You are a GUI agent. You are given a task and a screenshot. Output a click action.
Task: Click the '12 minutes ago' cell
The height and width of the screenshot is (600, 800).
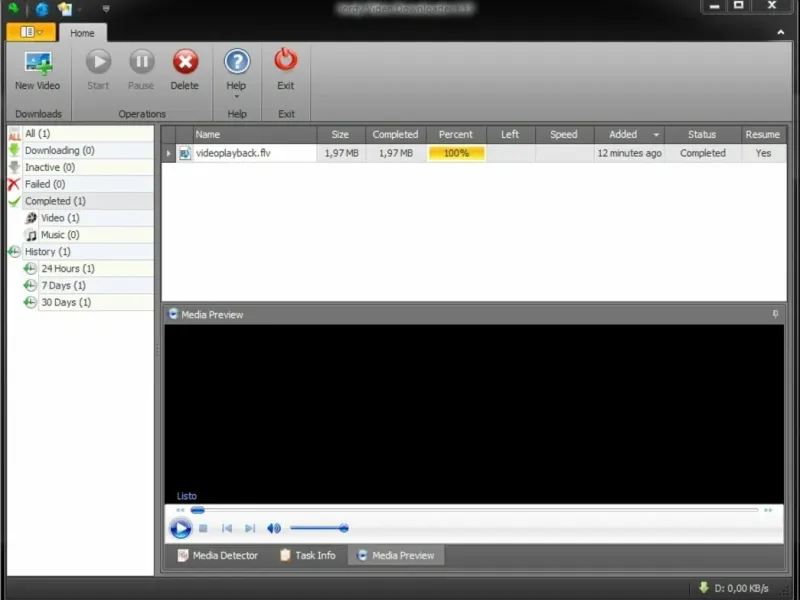630,153
